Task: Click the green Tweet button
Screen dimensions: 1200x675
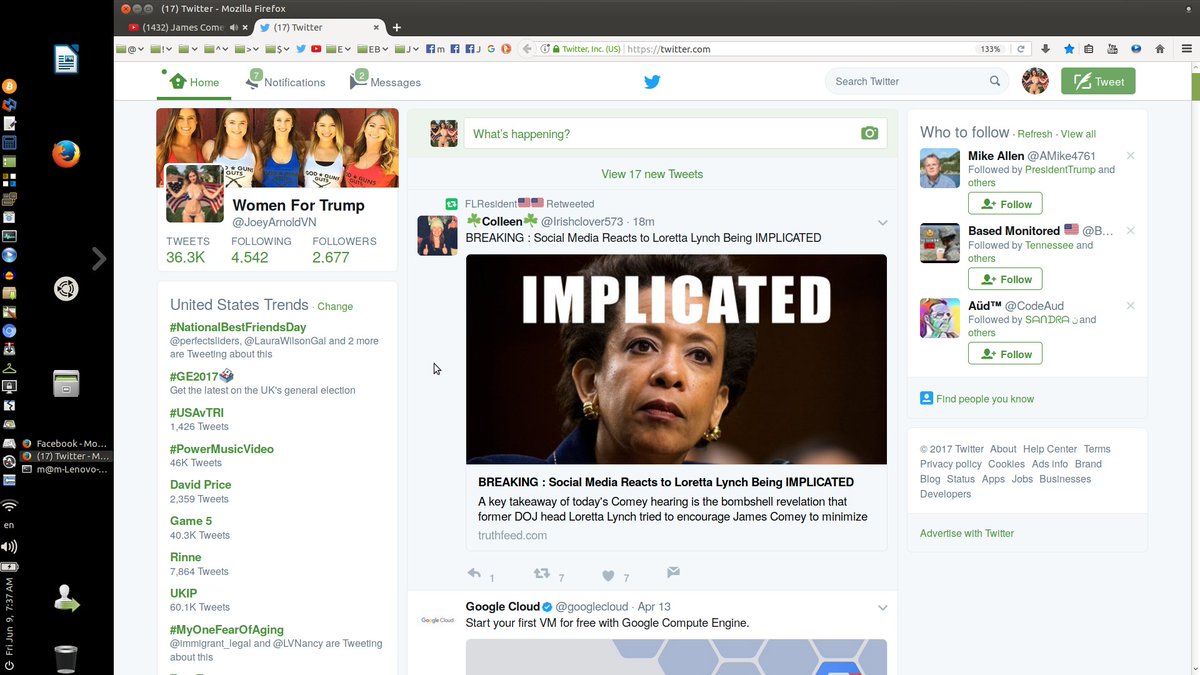Action: (1097, 81)
